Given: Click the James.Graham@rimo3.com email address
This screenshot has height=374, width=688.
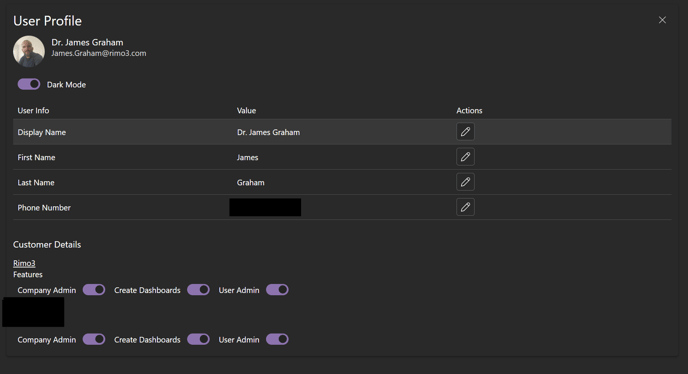Looking at the screenshot, I should point(99,53).
